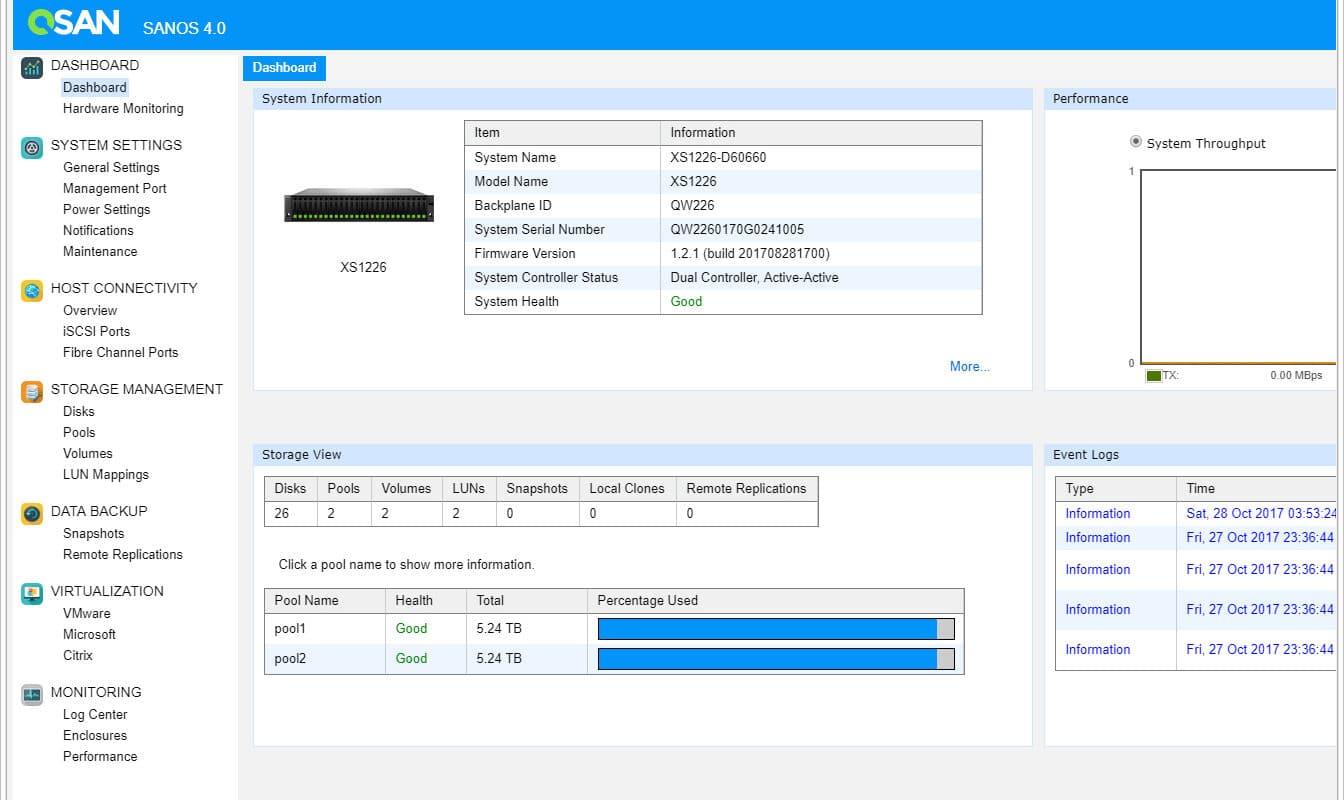Image resolution: width=1344 pixels, height=800 pixels.
Task: Click the Monitoring pulse icon
Action: coord(32,695)
